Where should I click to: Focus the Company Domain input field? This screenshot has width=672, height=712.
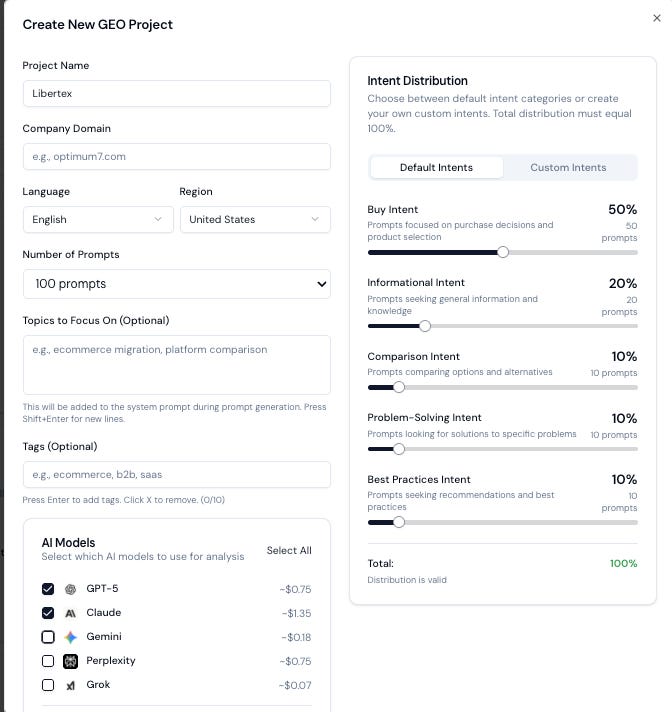[177, 157]
